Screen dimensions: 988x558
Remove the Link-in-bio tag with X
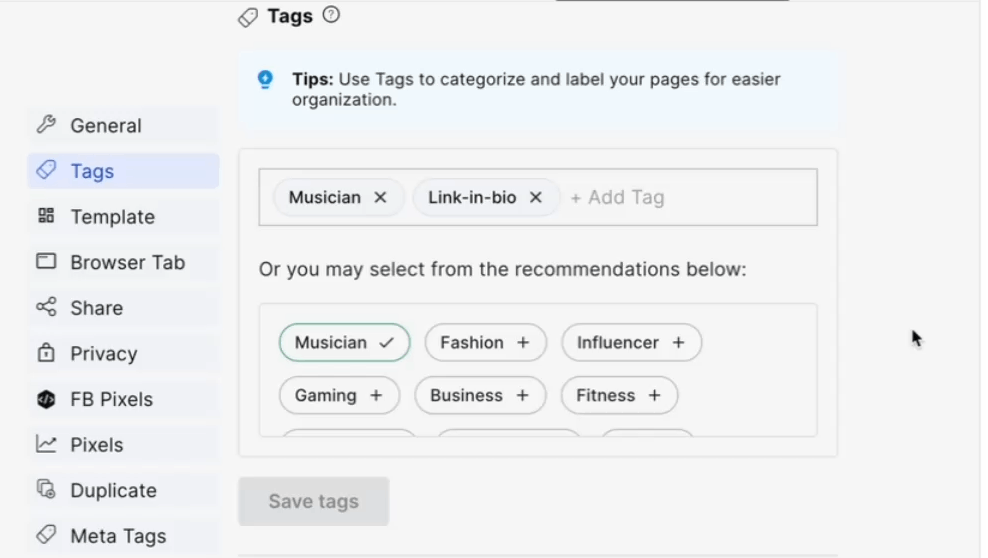pyautogui.click(x=536, y=197)
